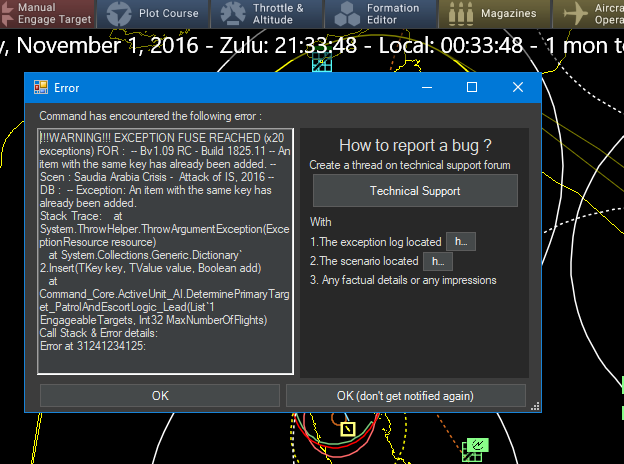
Task: Click the Aircraft Operations plane icon
Action: [575, 14]
